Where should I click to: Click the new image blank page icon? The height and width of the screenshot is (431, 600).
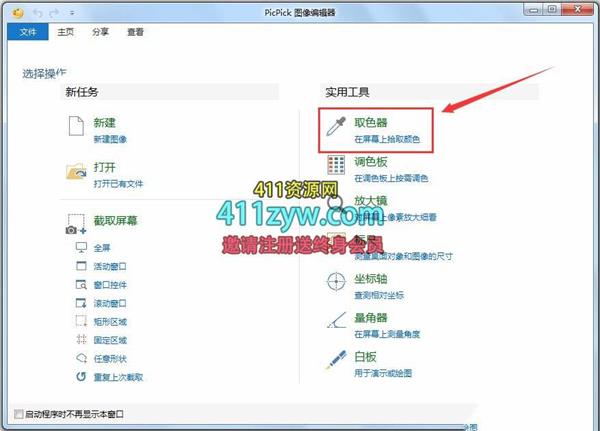pos(76,128)
